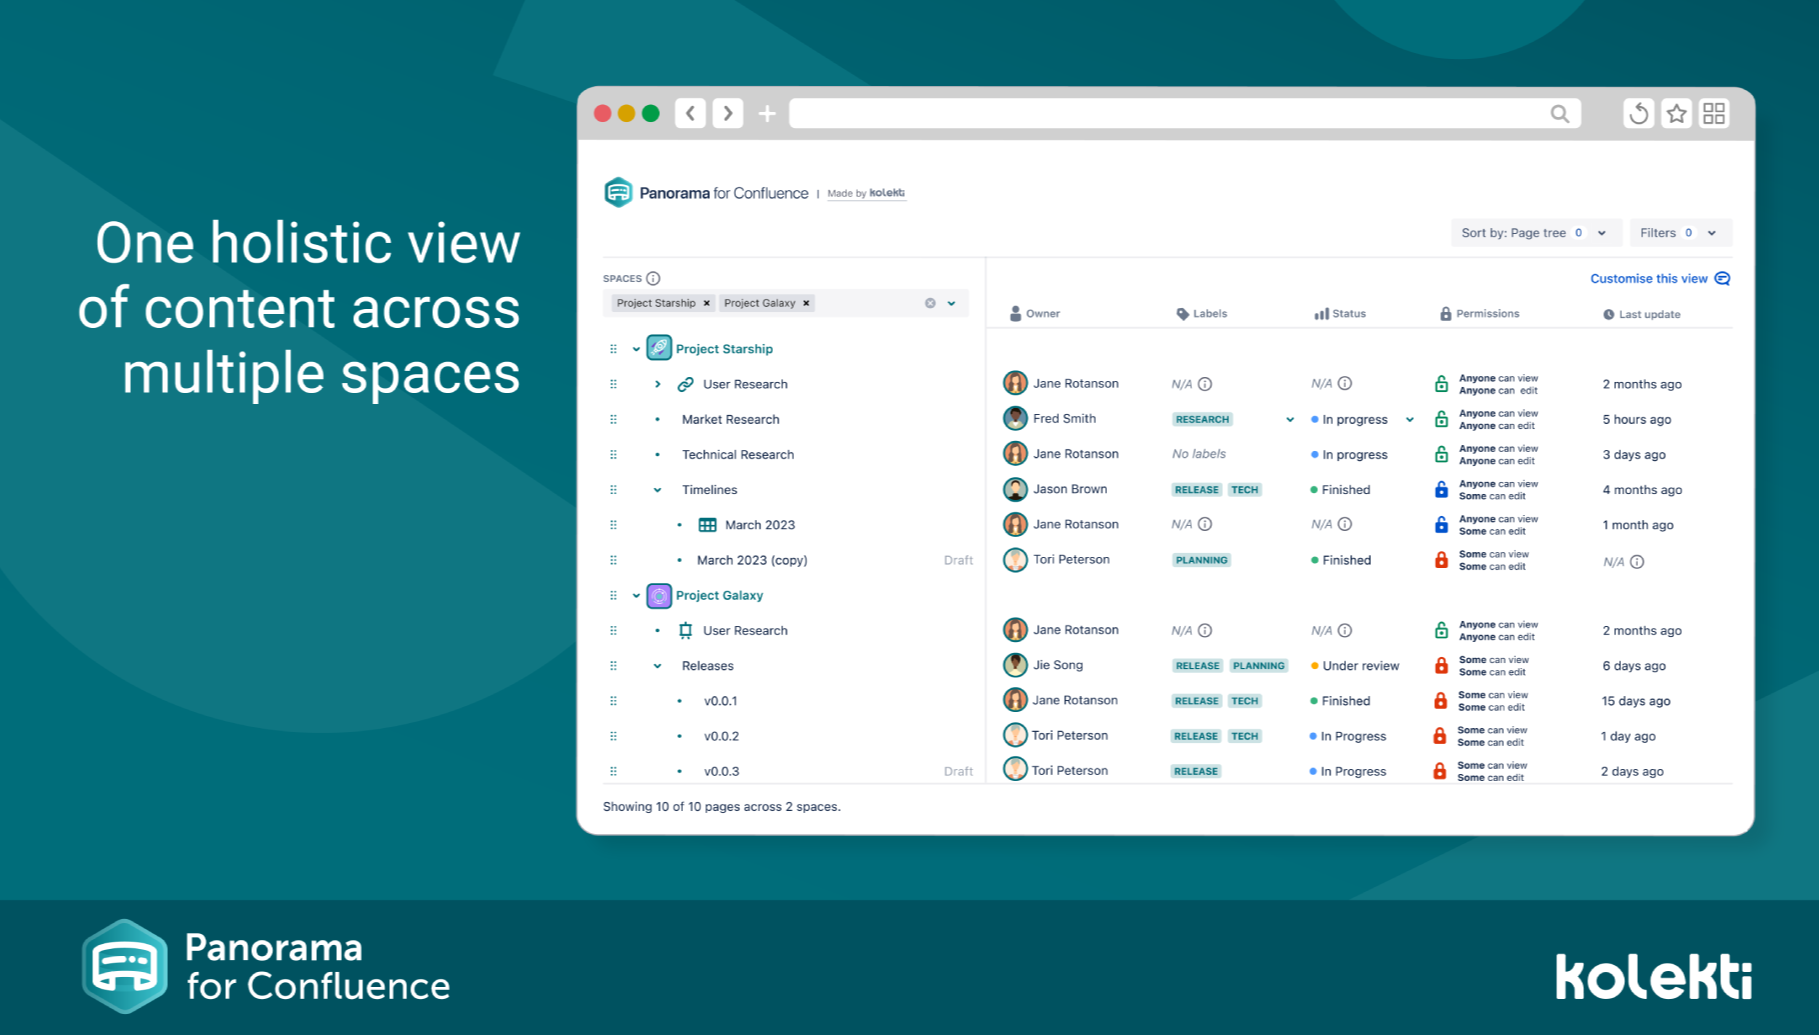
Task: Click the browser address bar
Action: pos(1185,114)
